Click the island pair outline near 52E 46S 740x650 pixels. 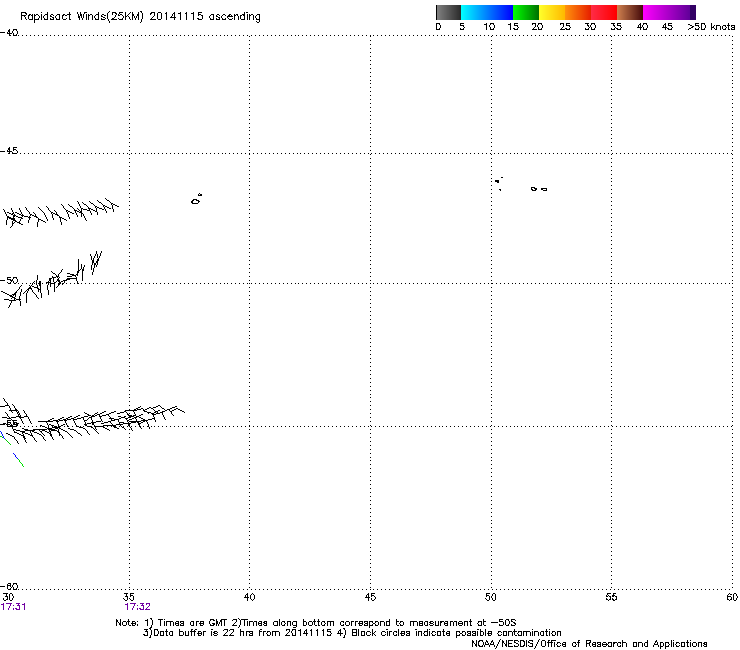point(539,189)
